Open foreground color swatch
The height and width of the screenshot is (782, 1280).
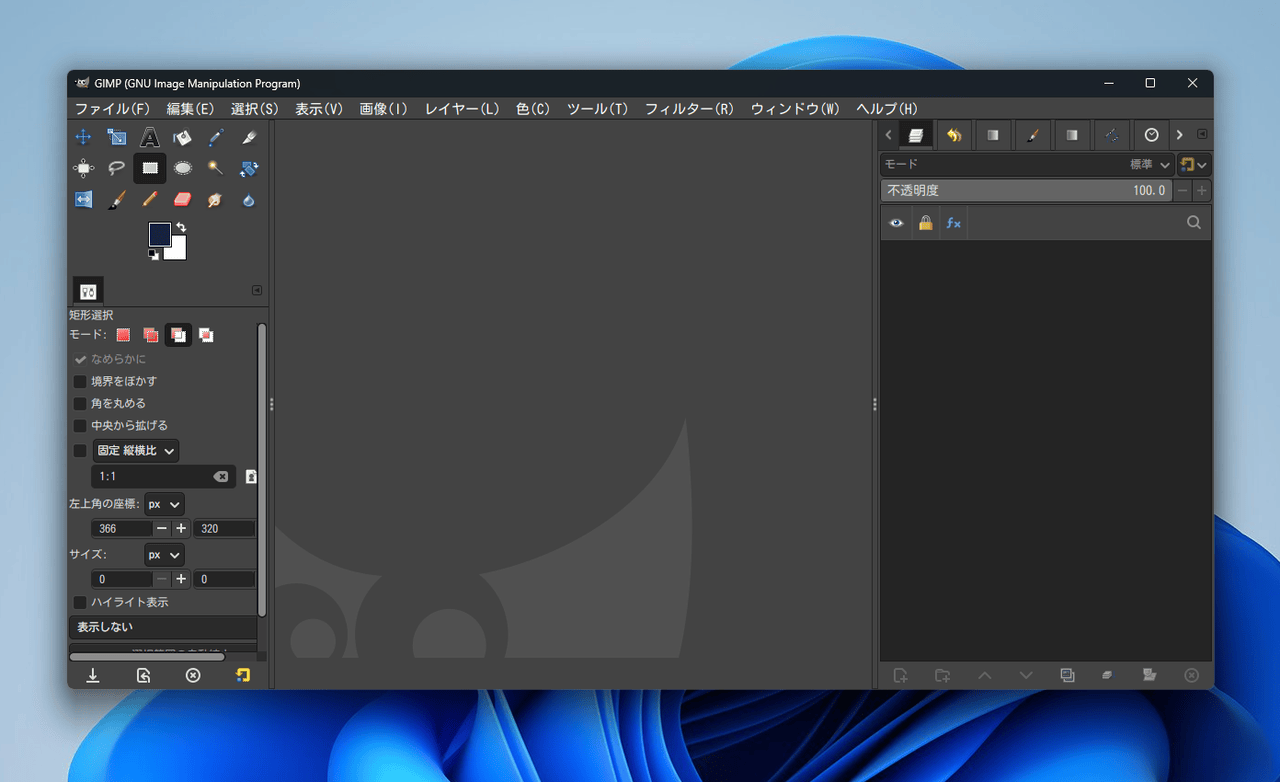tap(159, 234)
